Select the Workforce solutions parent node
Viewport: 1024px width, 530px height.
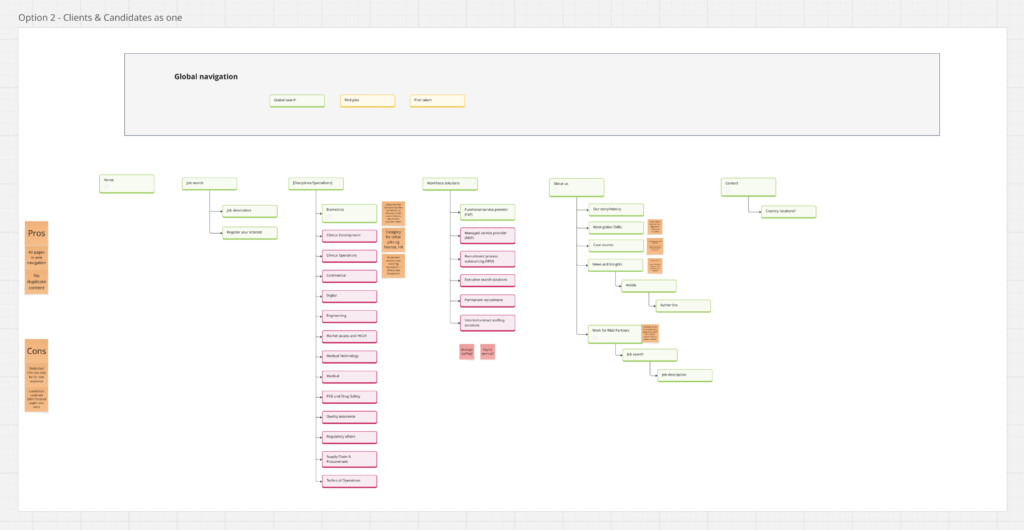[450, 184]
